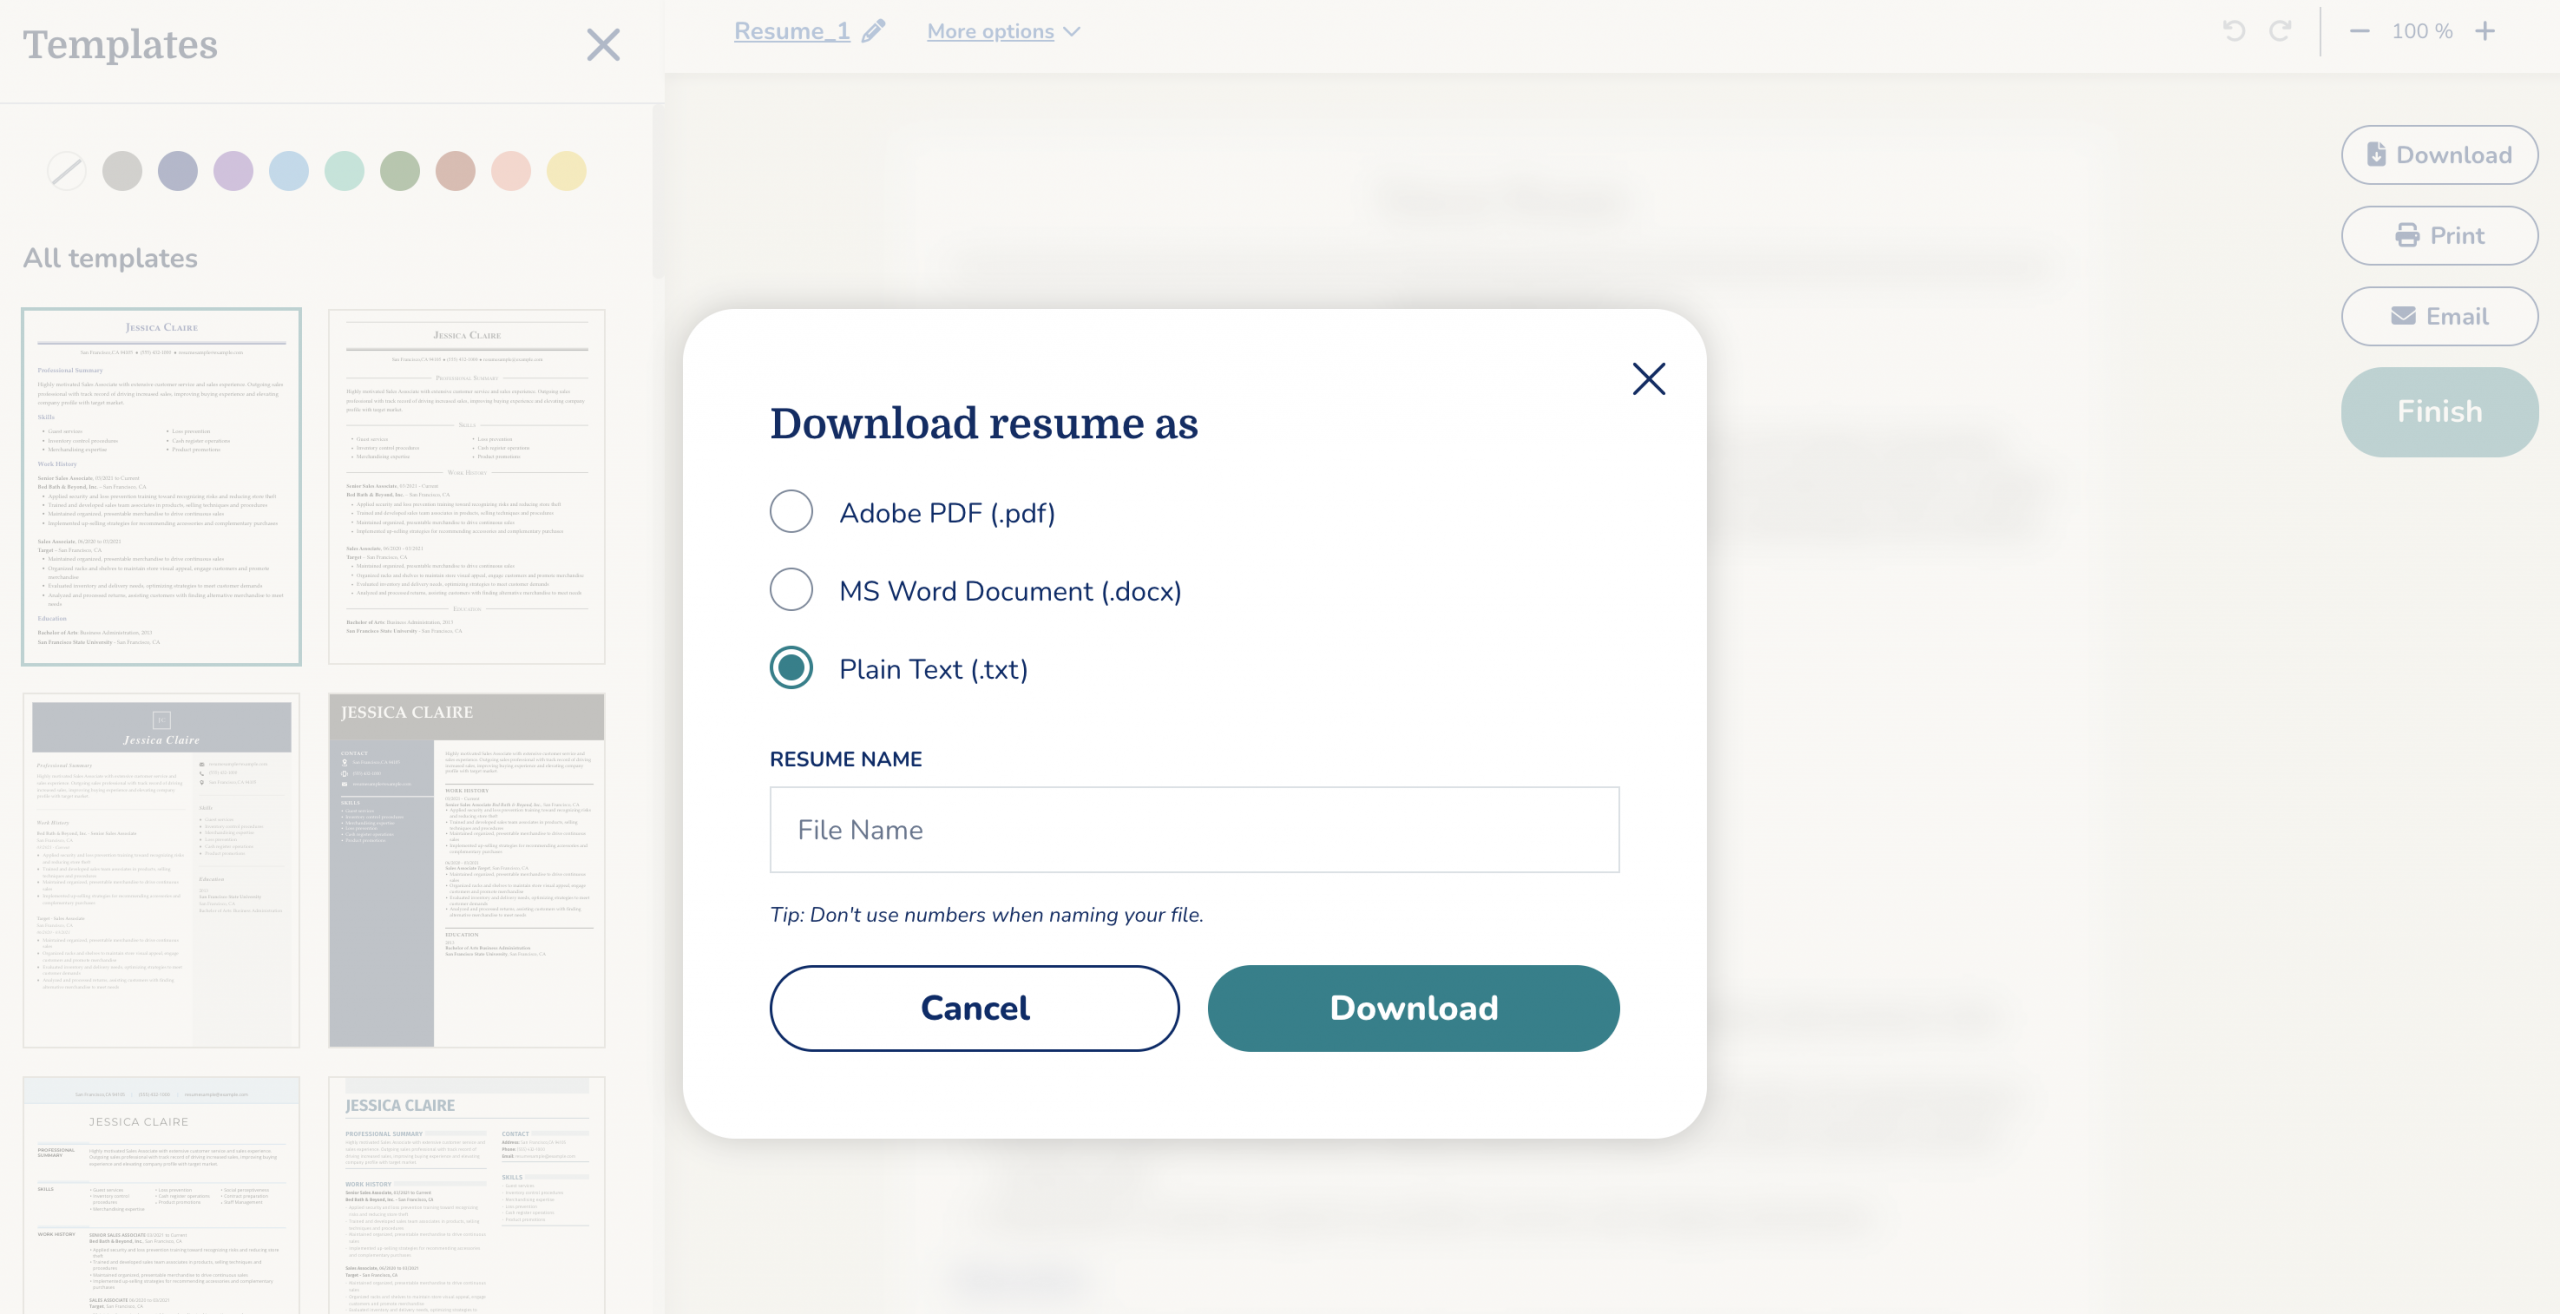Select the Adobe PDF (.pdf) radio option
The width and height of the screenshot is (2560, 1314).
click(791, 512)
